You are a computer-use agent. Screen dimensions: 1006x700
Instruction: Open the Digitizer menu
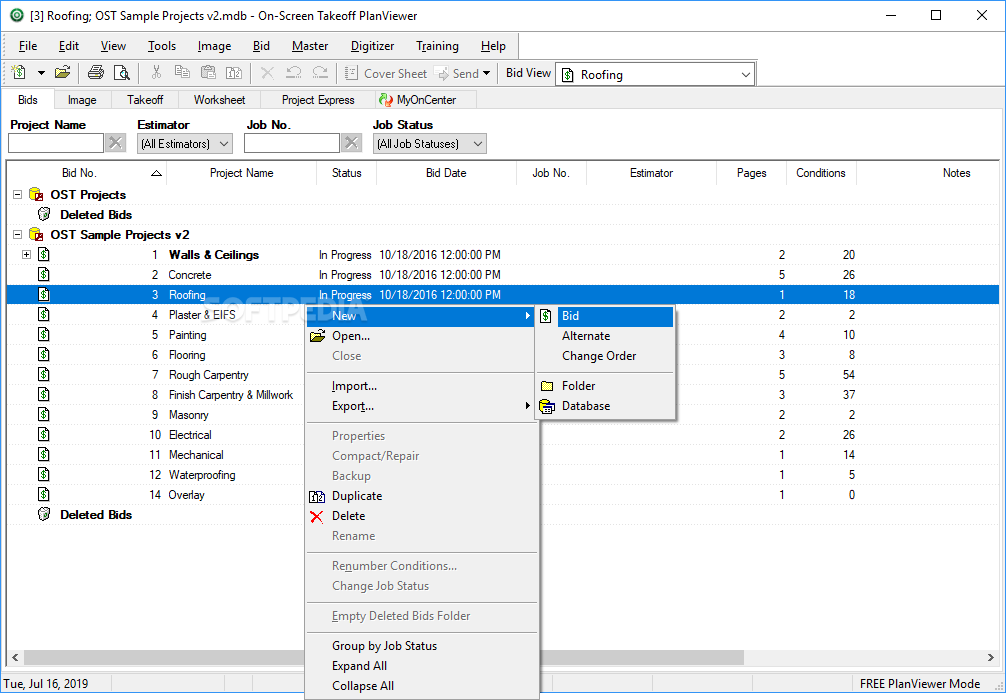(372, 46)
